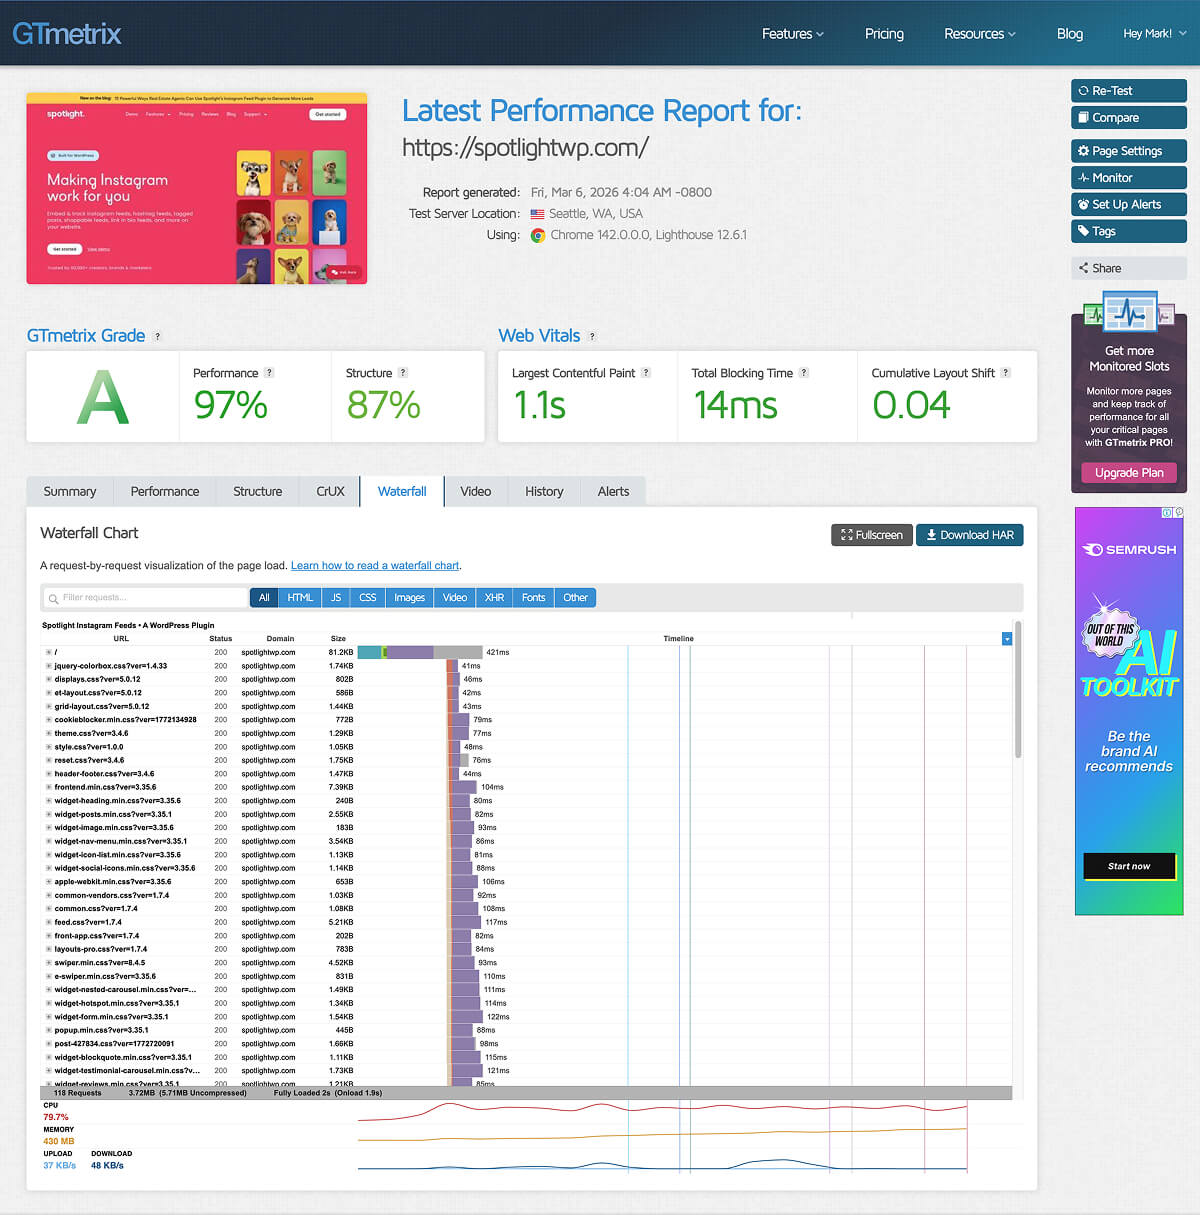Viewport: 1200px width, 1215px height.
Task: Click the US flag server location icon
Action: (538, 214)
